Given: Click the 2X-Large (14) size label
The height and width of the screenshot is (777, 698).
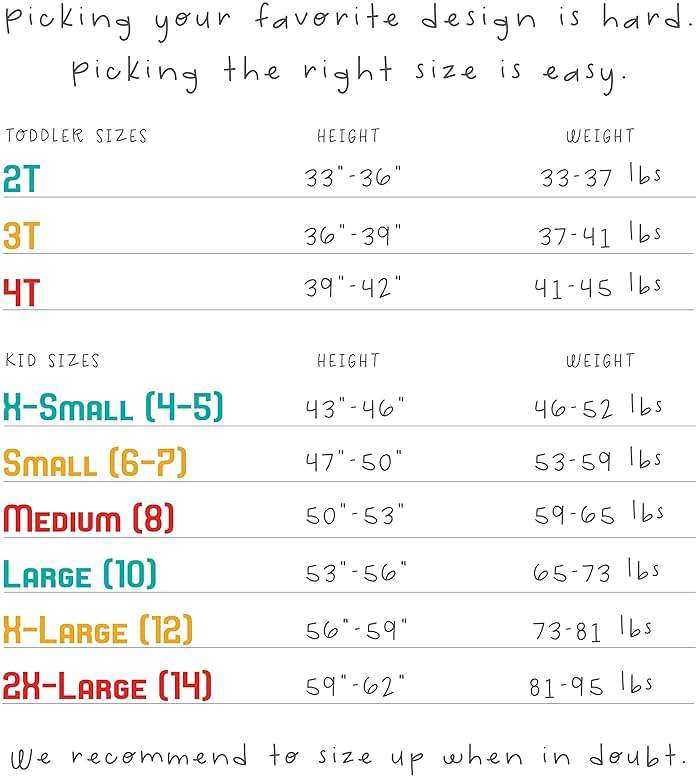Looking at the screenshot, I should 107,687.
